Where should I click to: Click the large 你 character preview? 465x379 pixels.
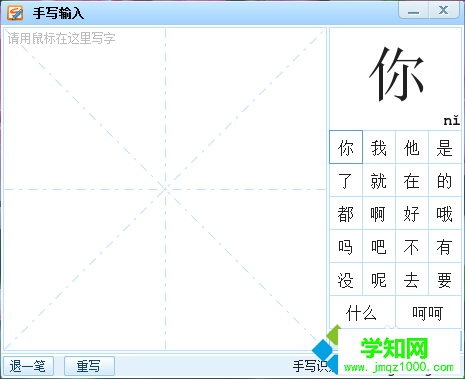(x=396, y=74)
